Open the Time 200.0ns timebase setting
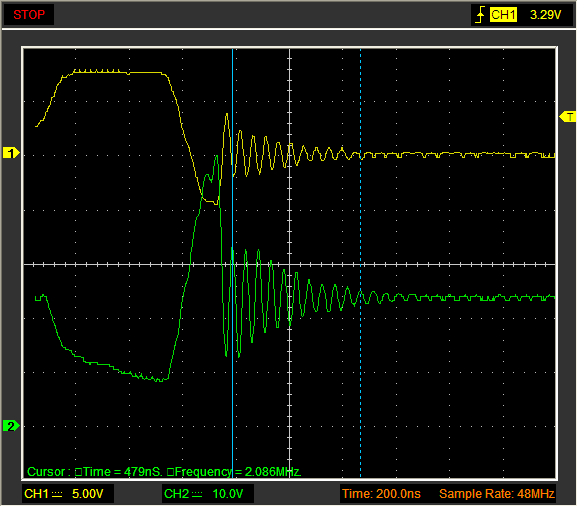Viewport: 578px width, 507px height. 381,494
